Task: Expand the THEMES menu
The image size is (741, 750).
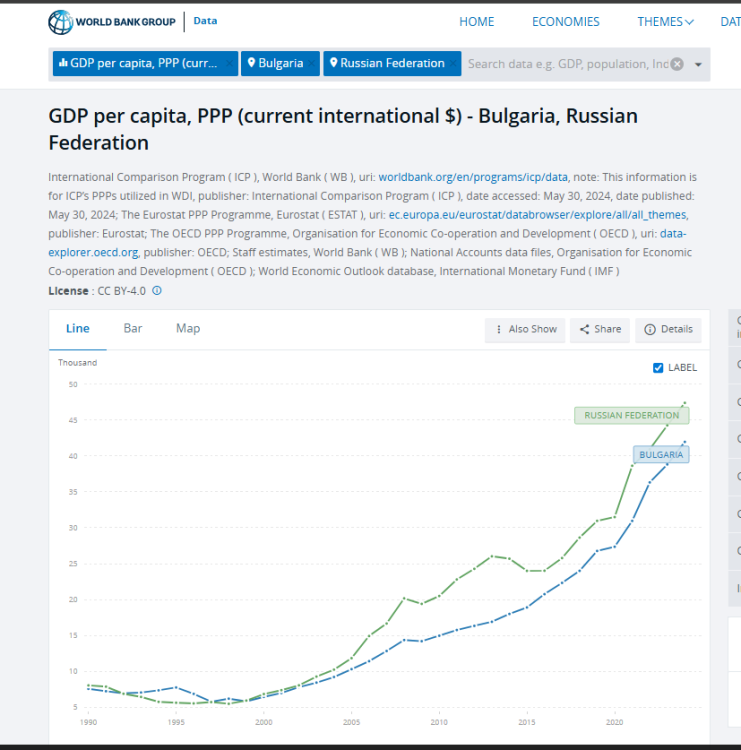Action: tap(665, 22)
